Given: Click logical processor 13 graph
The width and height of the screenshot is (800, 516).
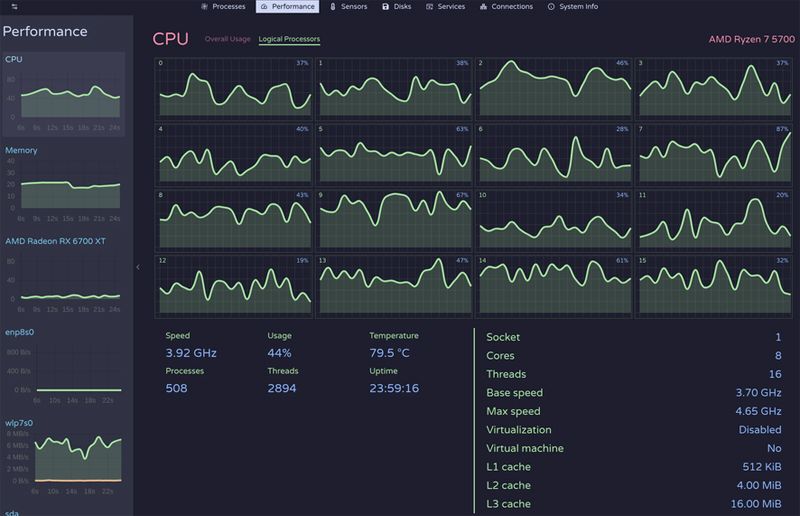Looking at the screenshot, I should [x=394, y=286].
